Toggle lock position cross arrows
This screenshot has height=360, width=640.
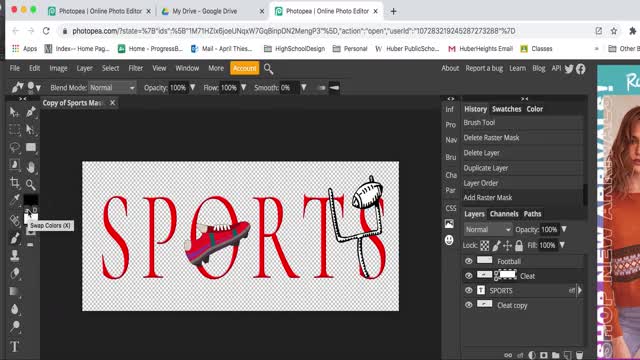pyautogui.click(x=507, y=245)
